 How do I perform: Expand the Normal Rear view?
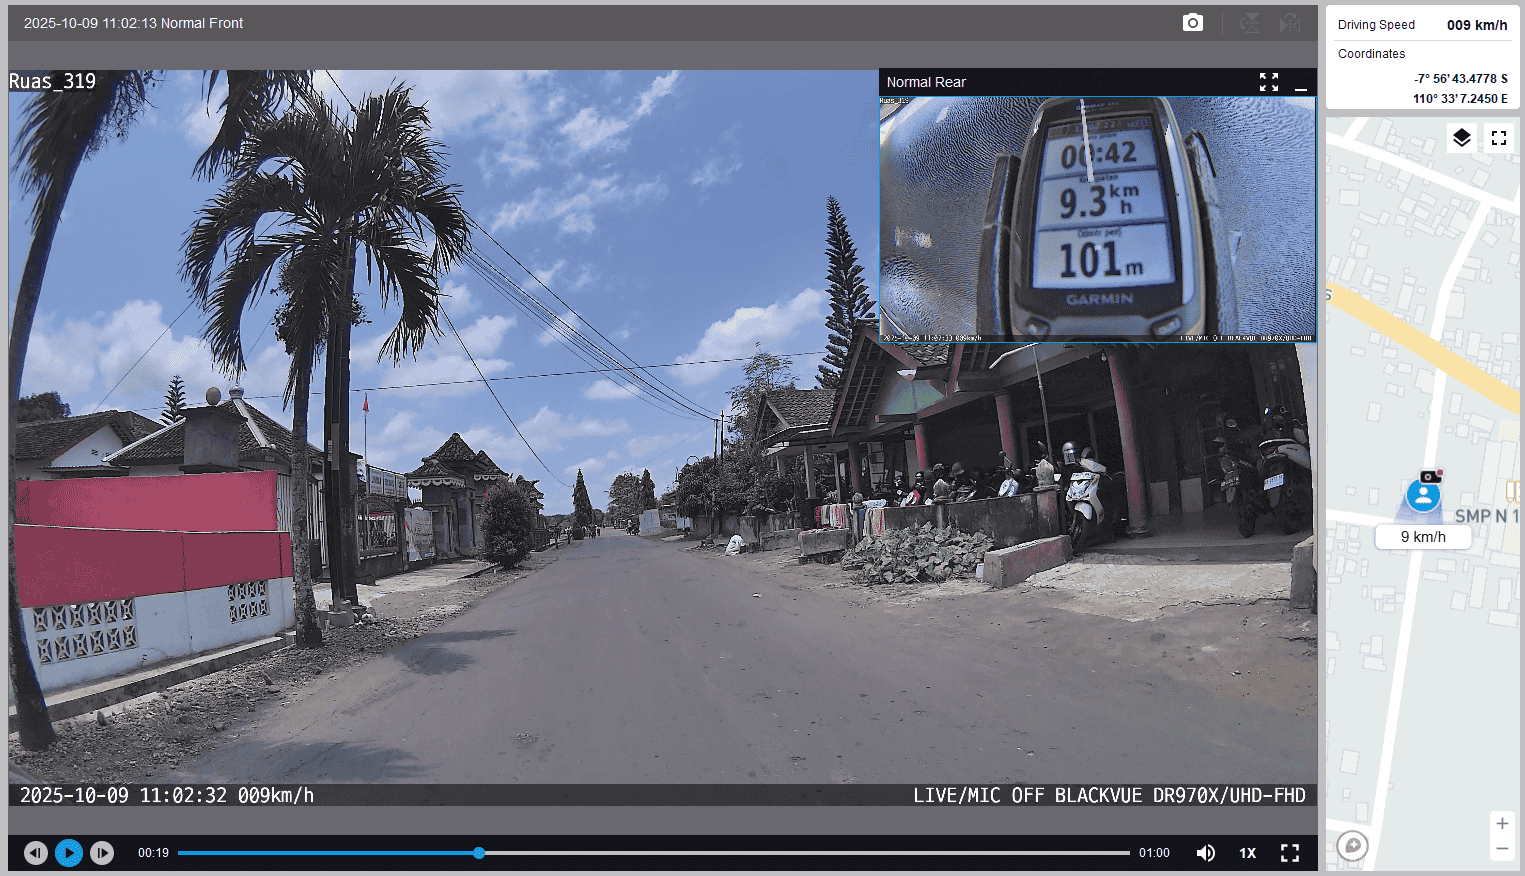click(x=1268, y=82)
